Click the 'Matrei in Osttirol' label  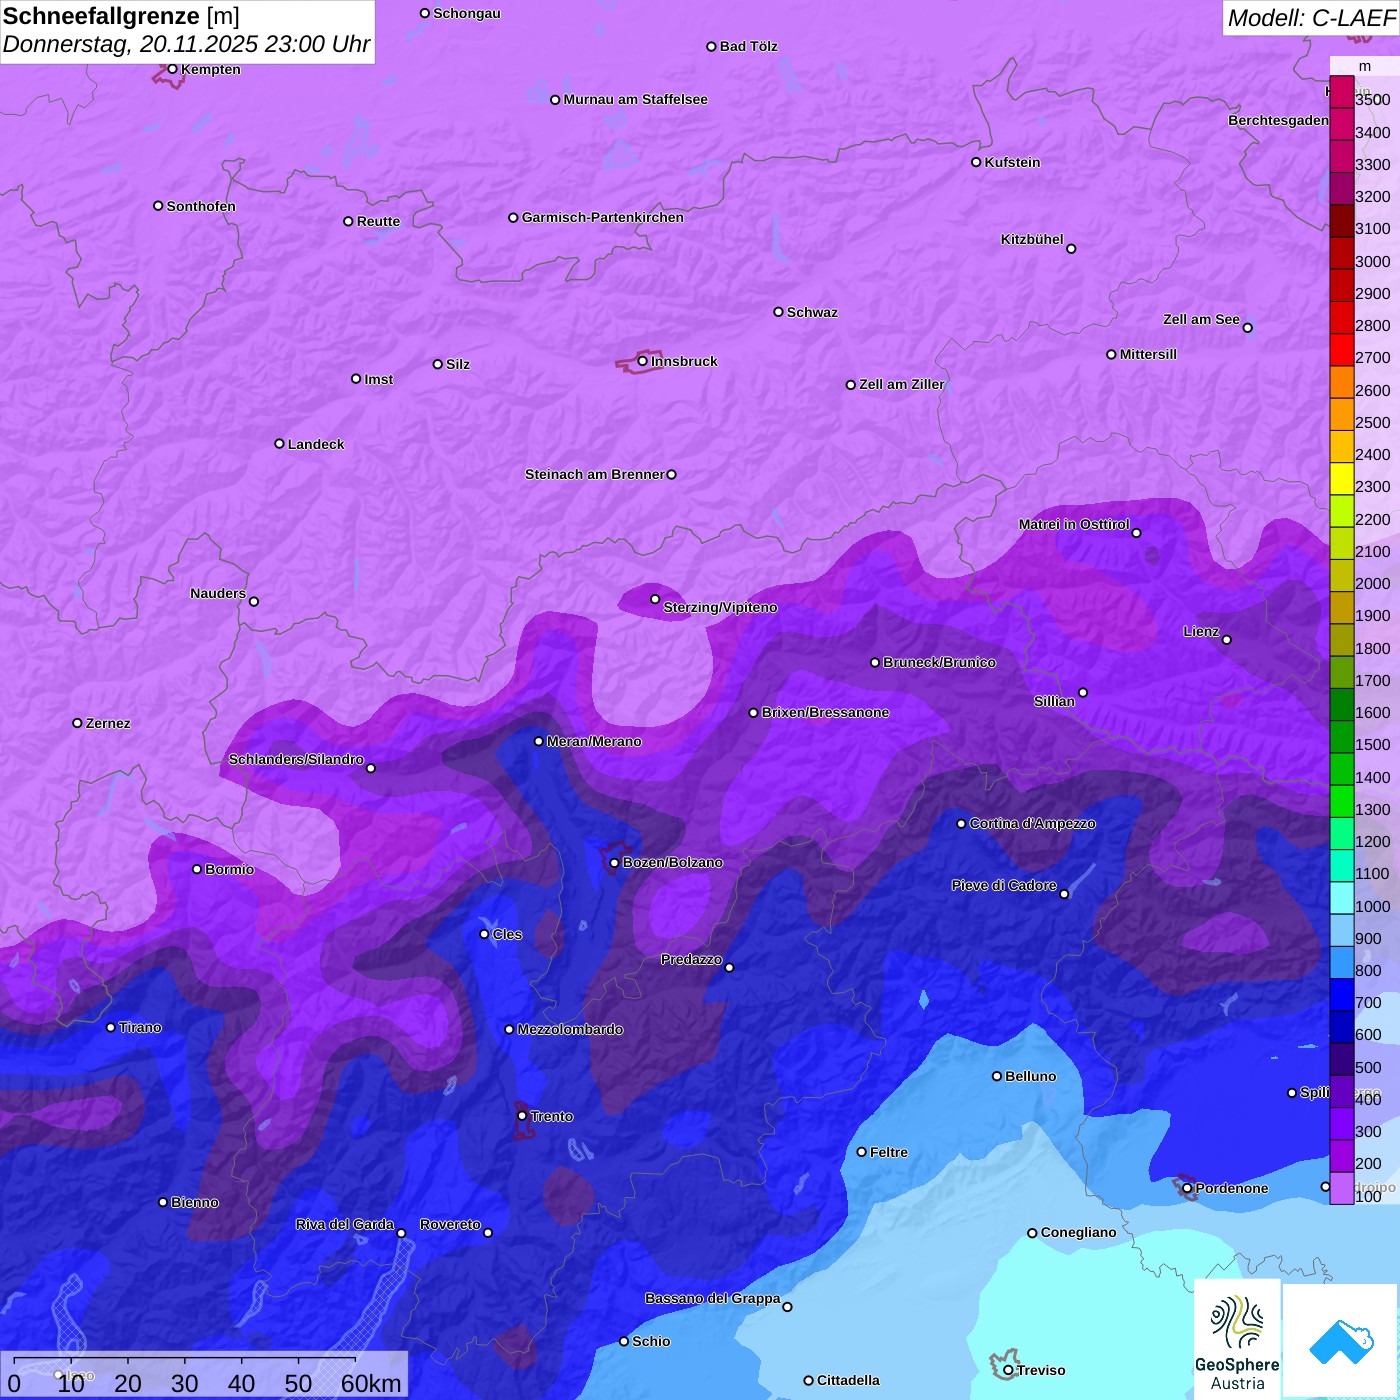click(x=1073, y=524)
